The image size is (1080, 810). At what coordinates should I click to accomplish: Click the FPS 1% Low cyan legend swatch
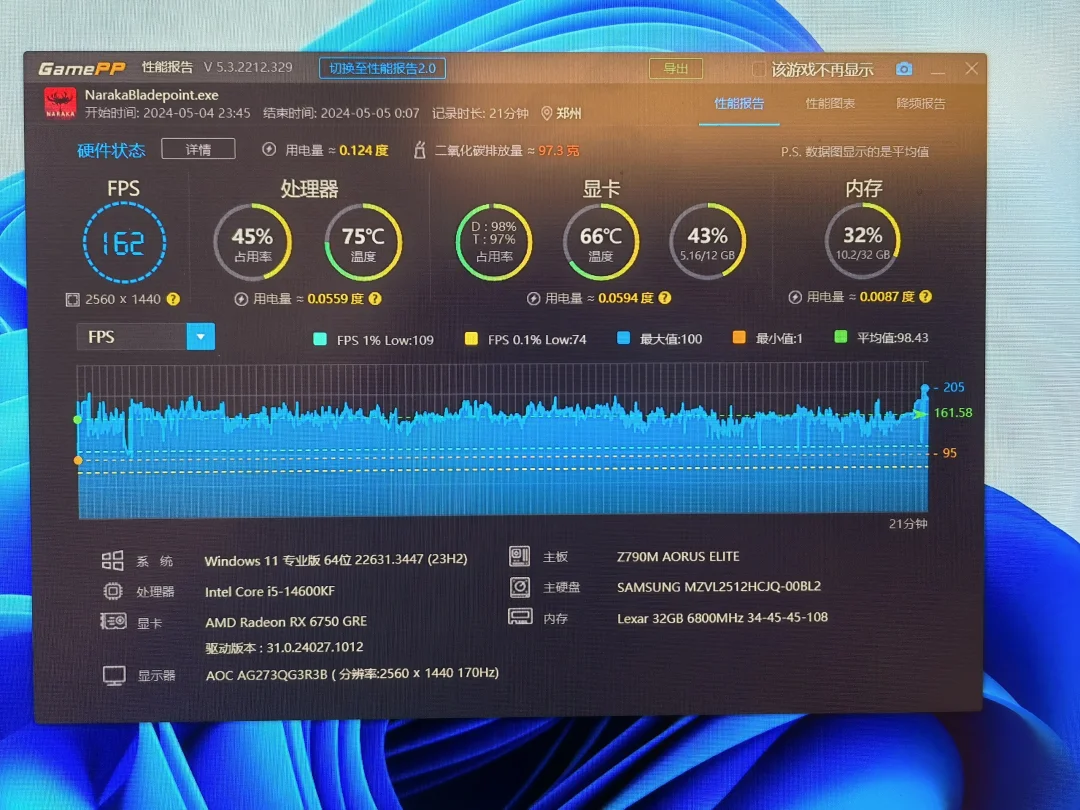(x=320, y=339)
